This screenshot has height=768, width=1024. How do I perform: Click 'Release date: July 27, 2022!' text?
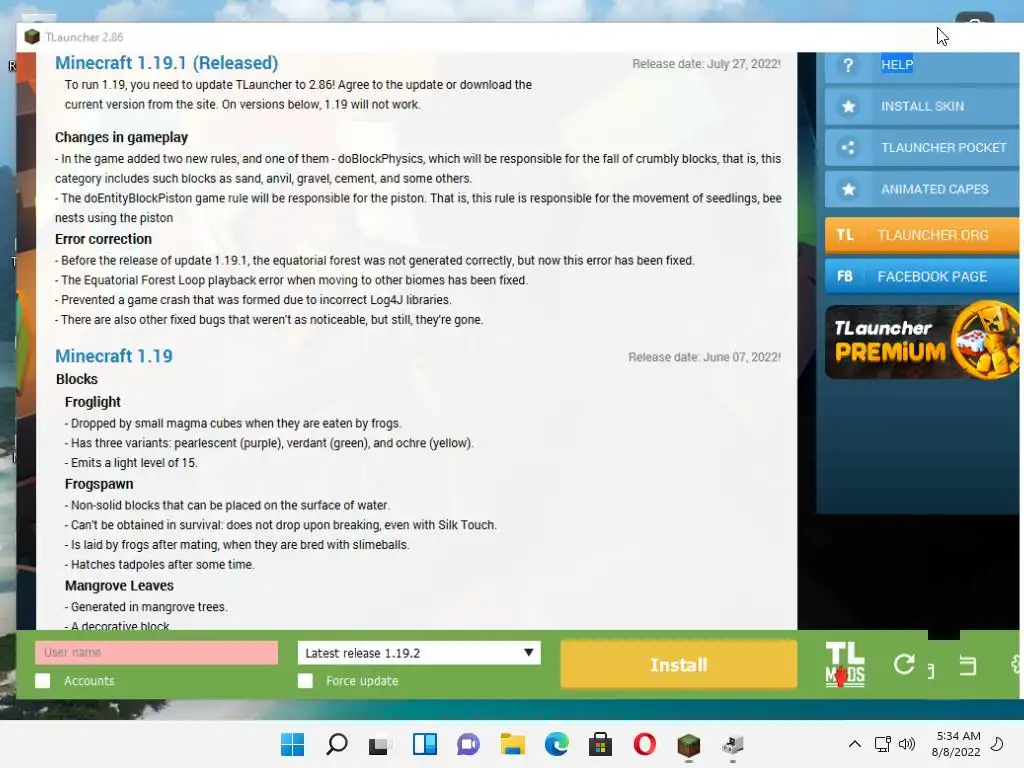(x=706, y=64)
